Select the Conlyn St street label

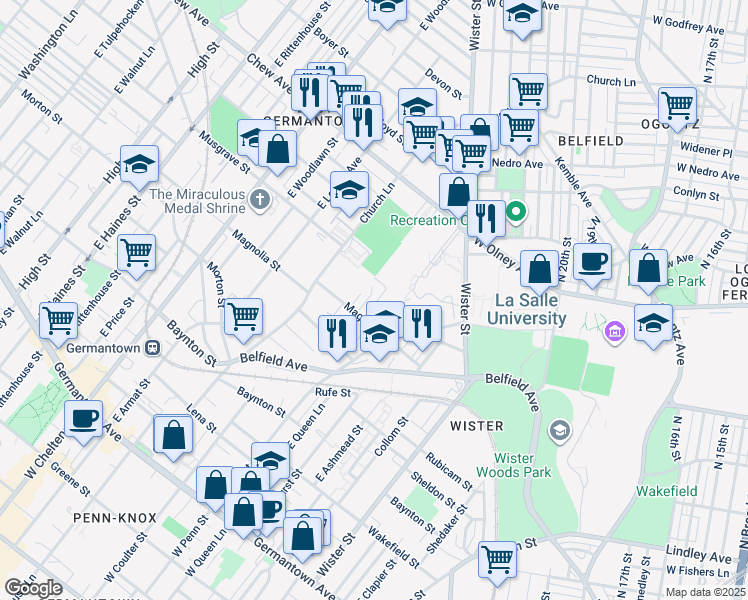click(x=696, y=193)
